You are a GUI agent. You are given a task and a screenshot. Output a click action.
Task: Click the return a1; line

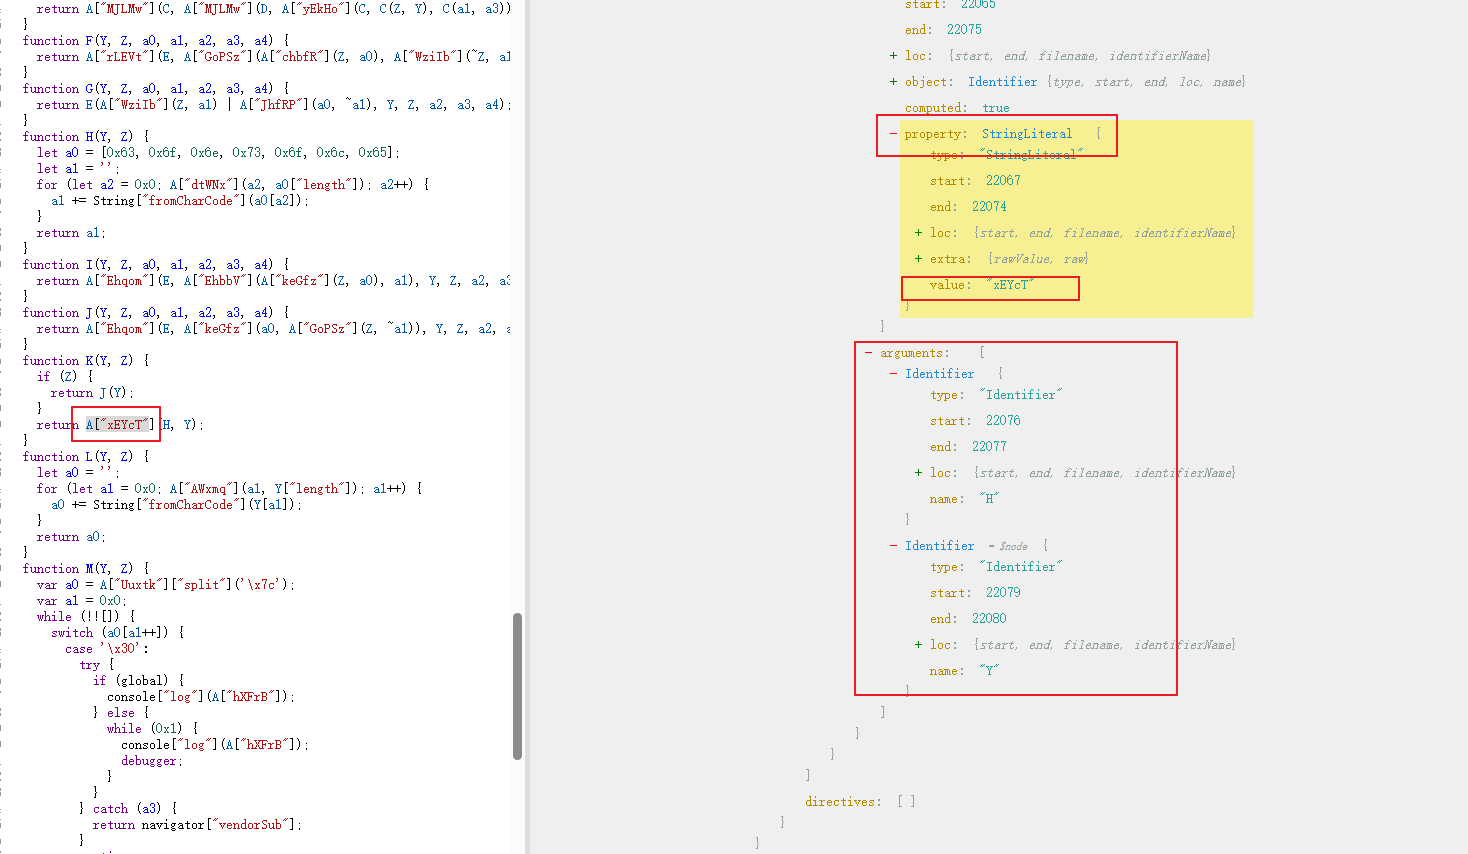click(71, 233)
